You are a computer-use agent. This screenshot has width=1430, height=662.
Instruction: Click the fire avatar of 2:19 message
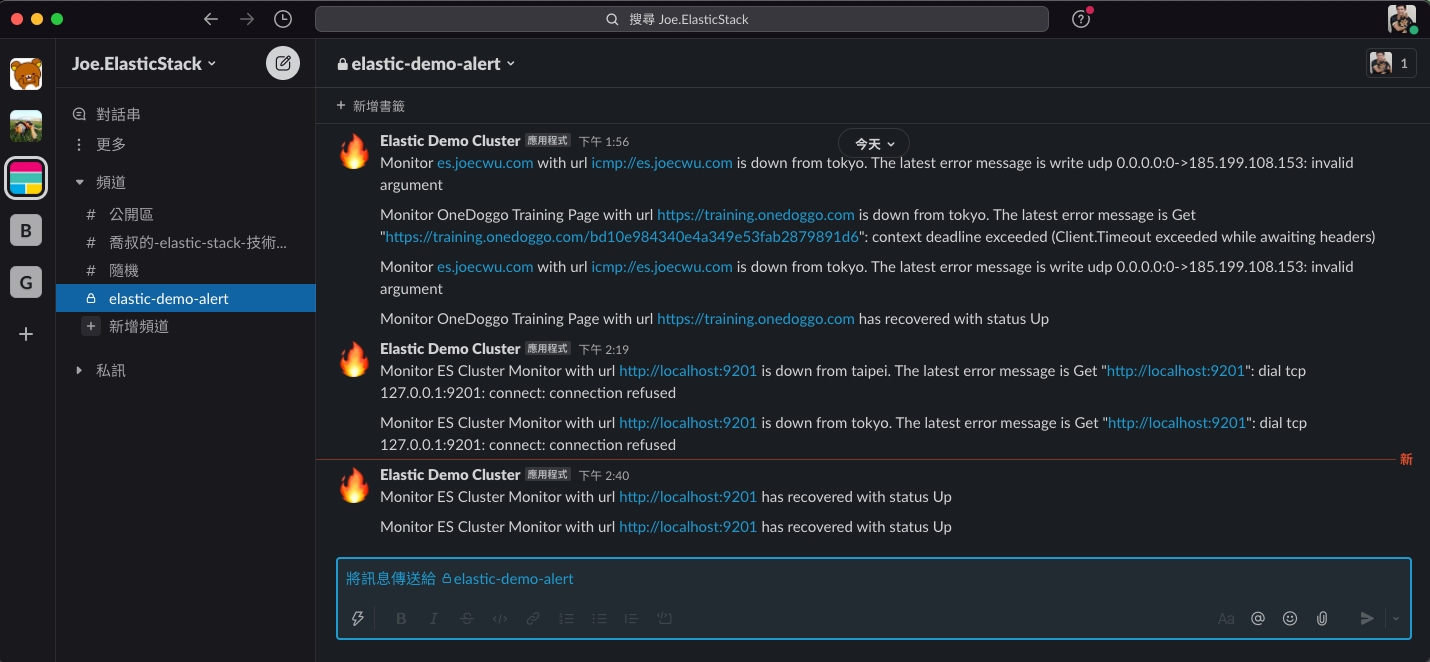[x=354, y=360]
